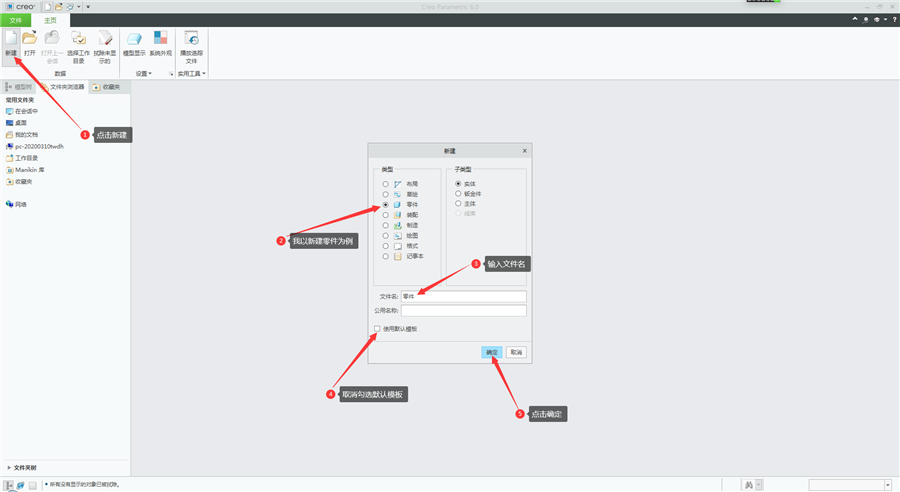This screenshot has width=900, height=492.
Task: Open 收藏夹 (Favorites) entry in folder list
Action: (19, 181)
